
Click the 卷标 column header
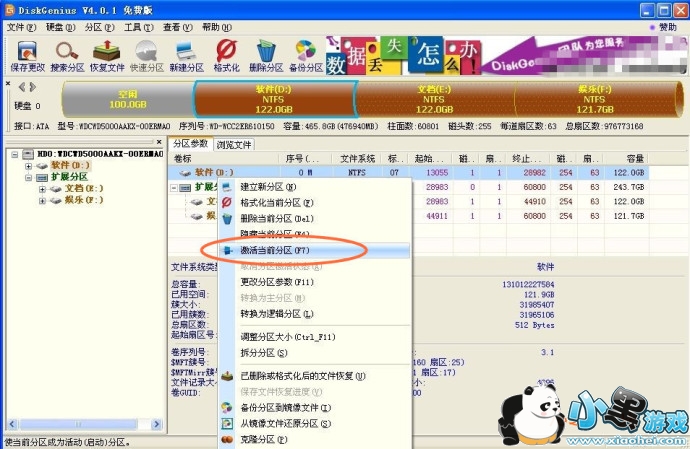tap(224, 158)
